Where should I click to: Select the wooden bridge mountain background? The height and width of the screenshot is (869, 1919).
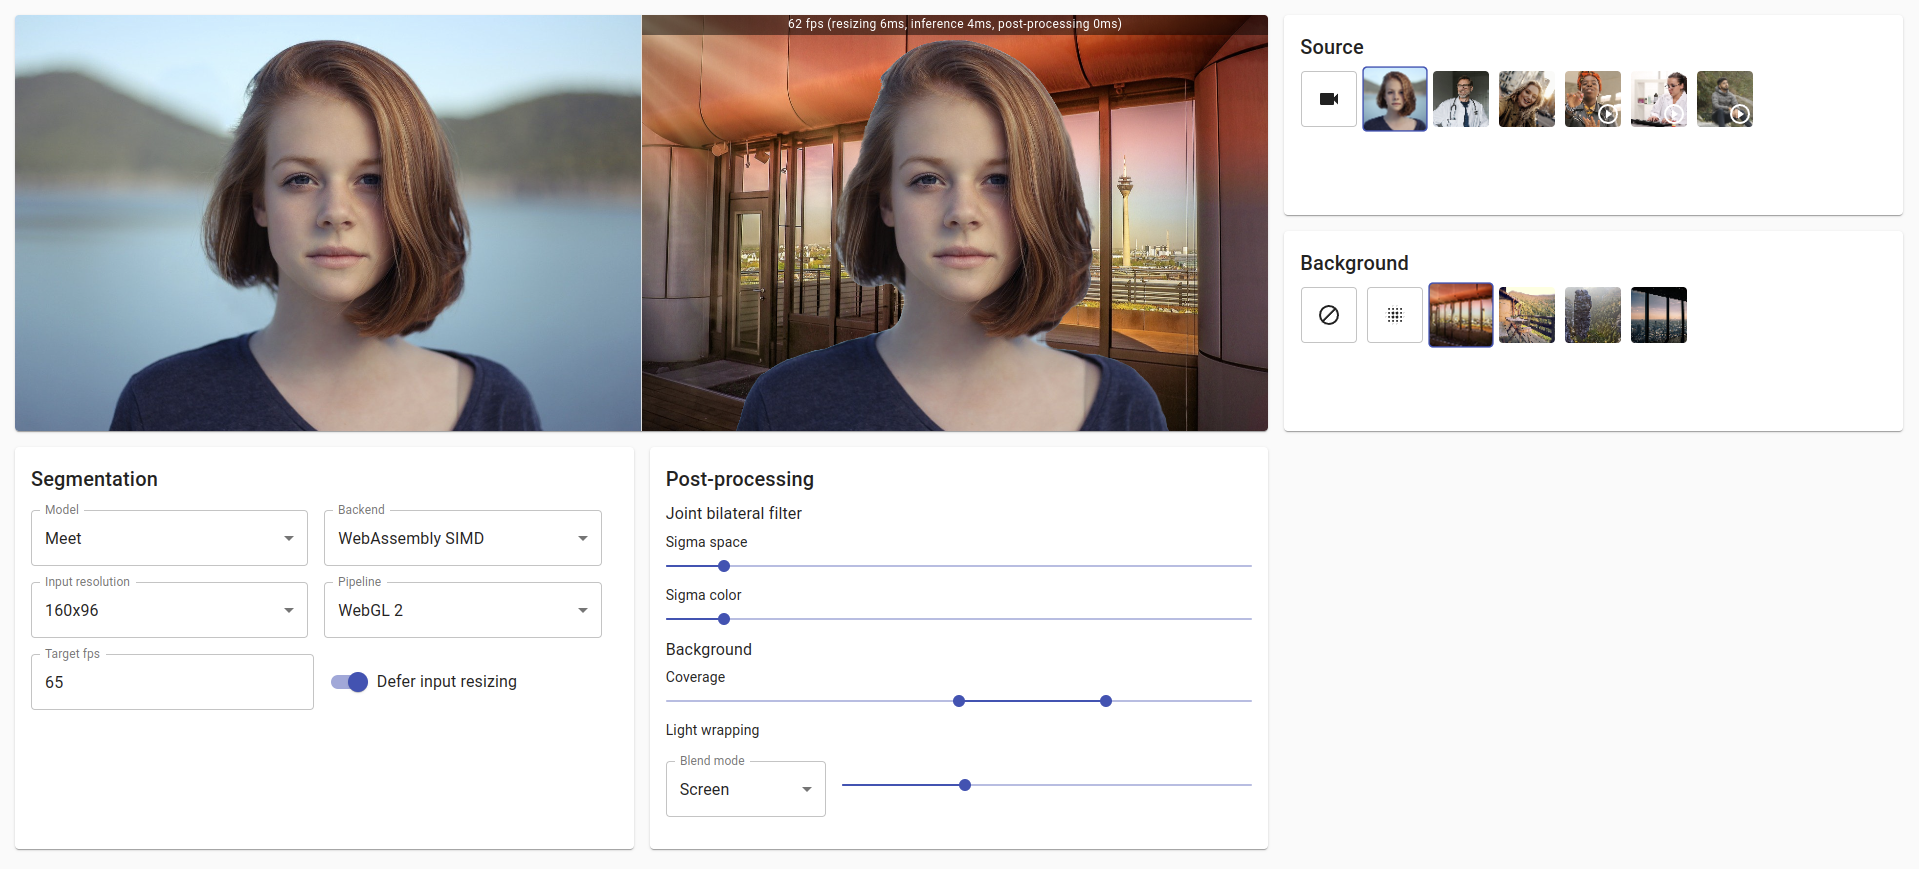(x=1527, y=315)
